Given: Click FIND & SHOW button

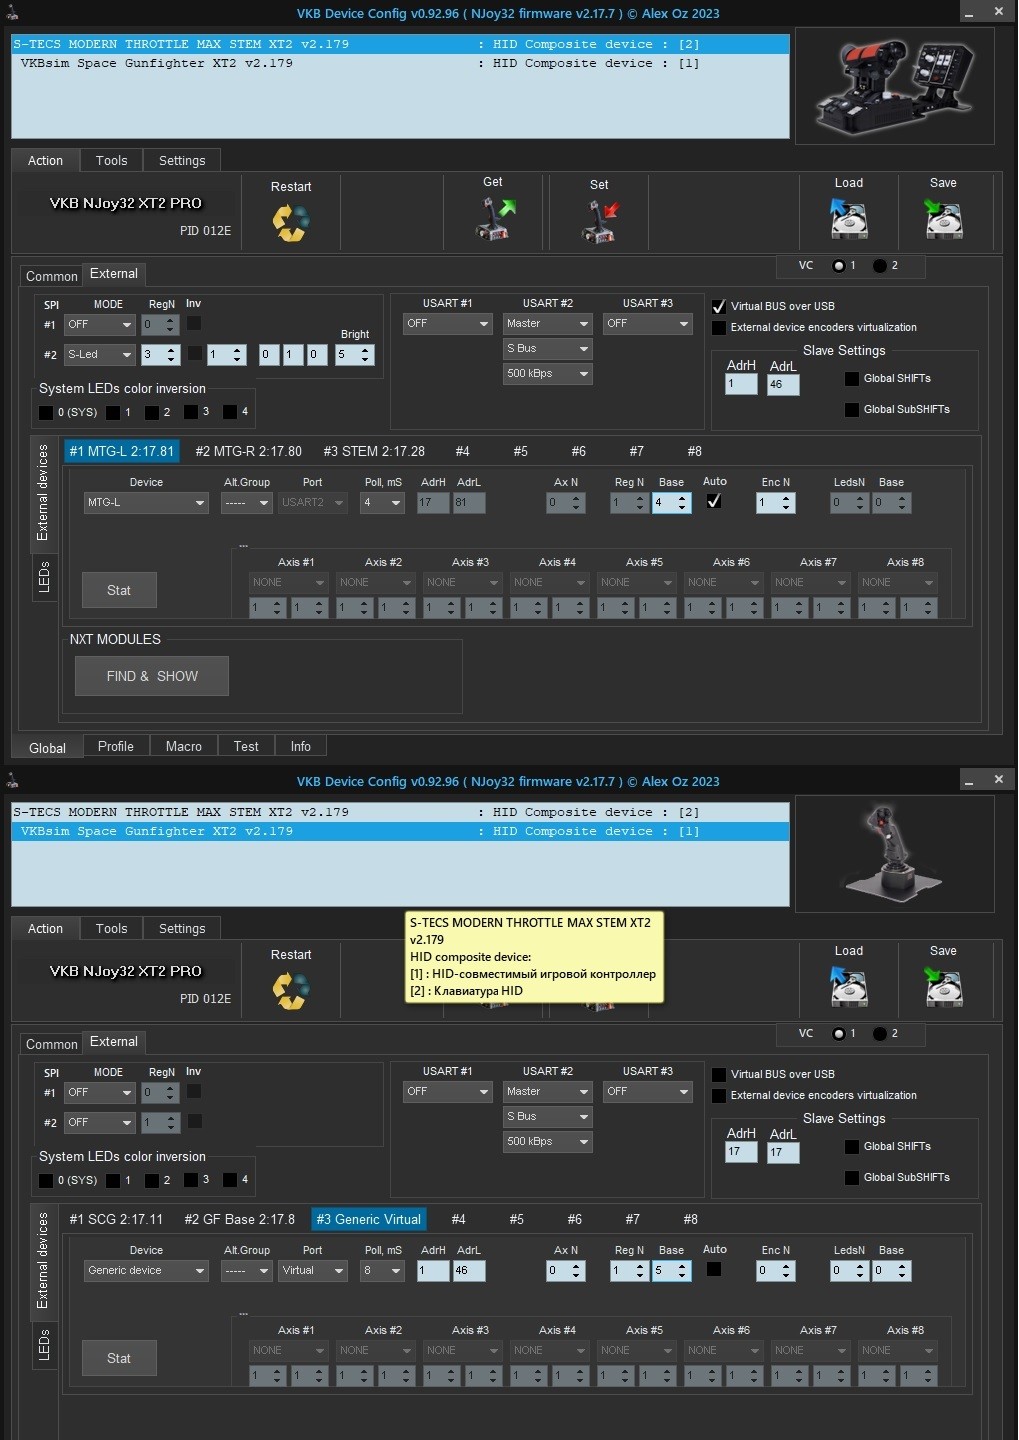Looking at the screenshot, I should pyautogui.click(x=152, y=676).
